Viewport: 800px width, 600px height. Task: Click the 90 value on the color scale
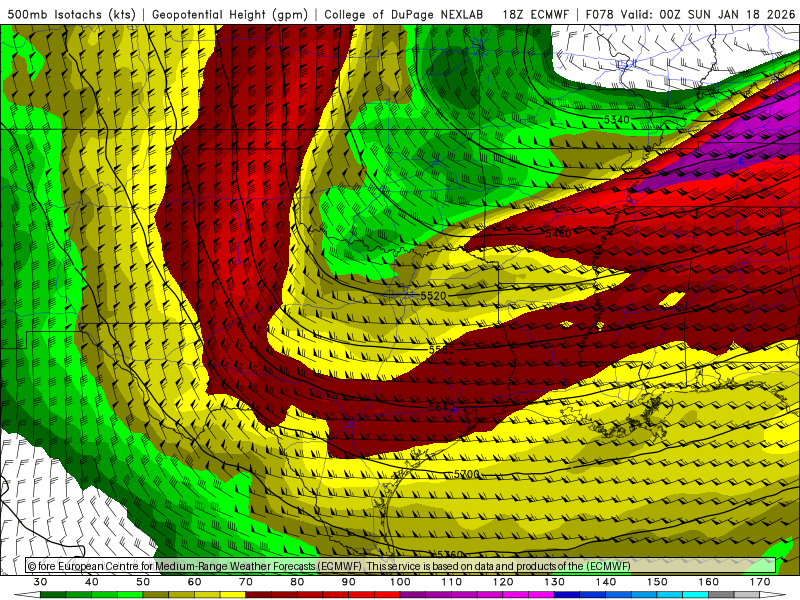pos(349,582)
